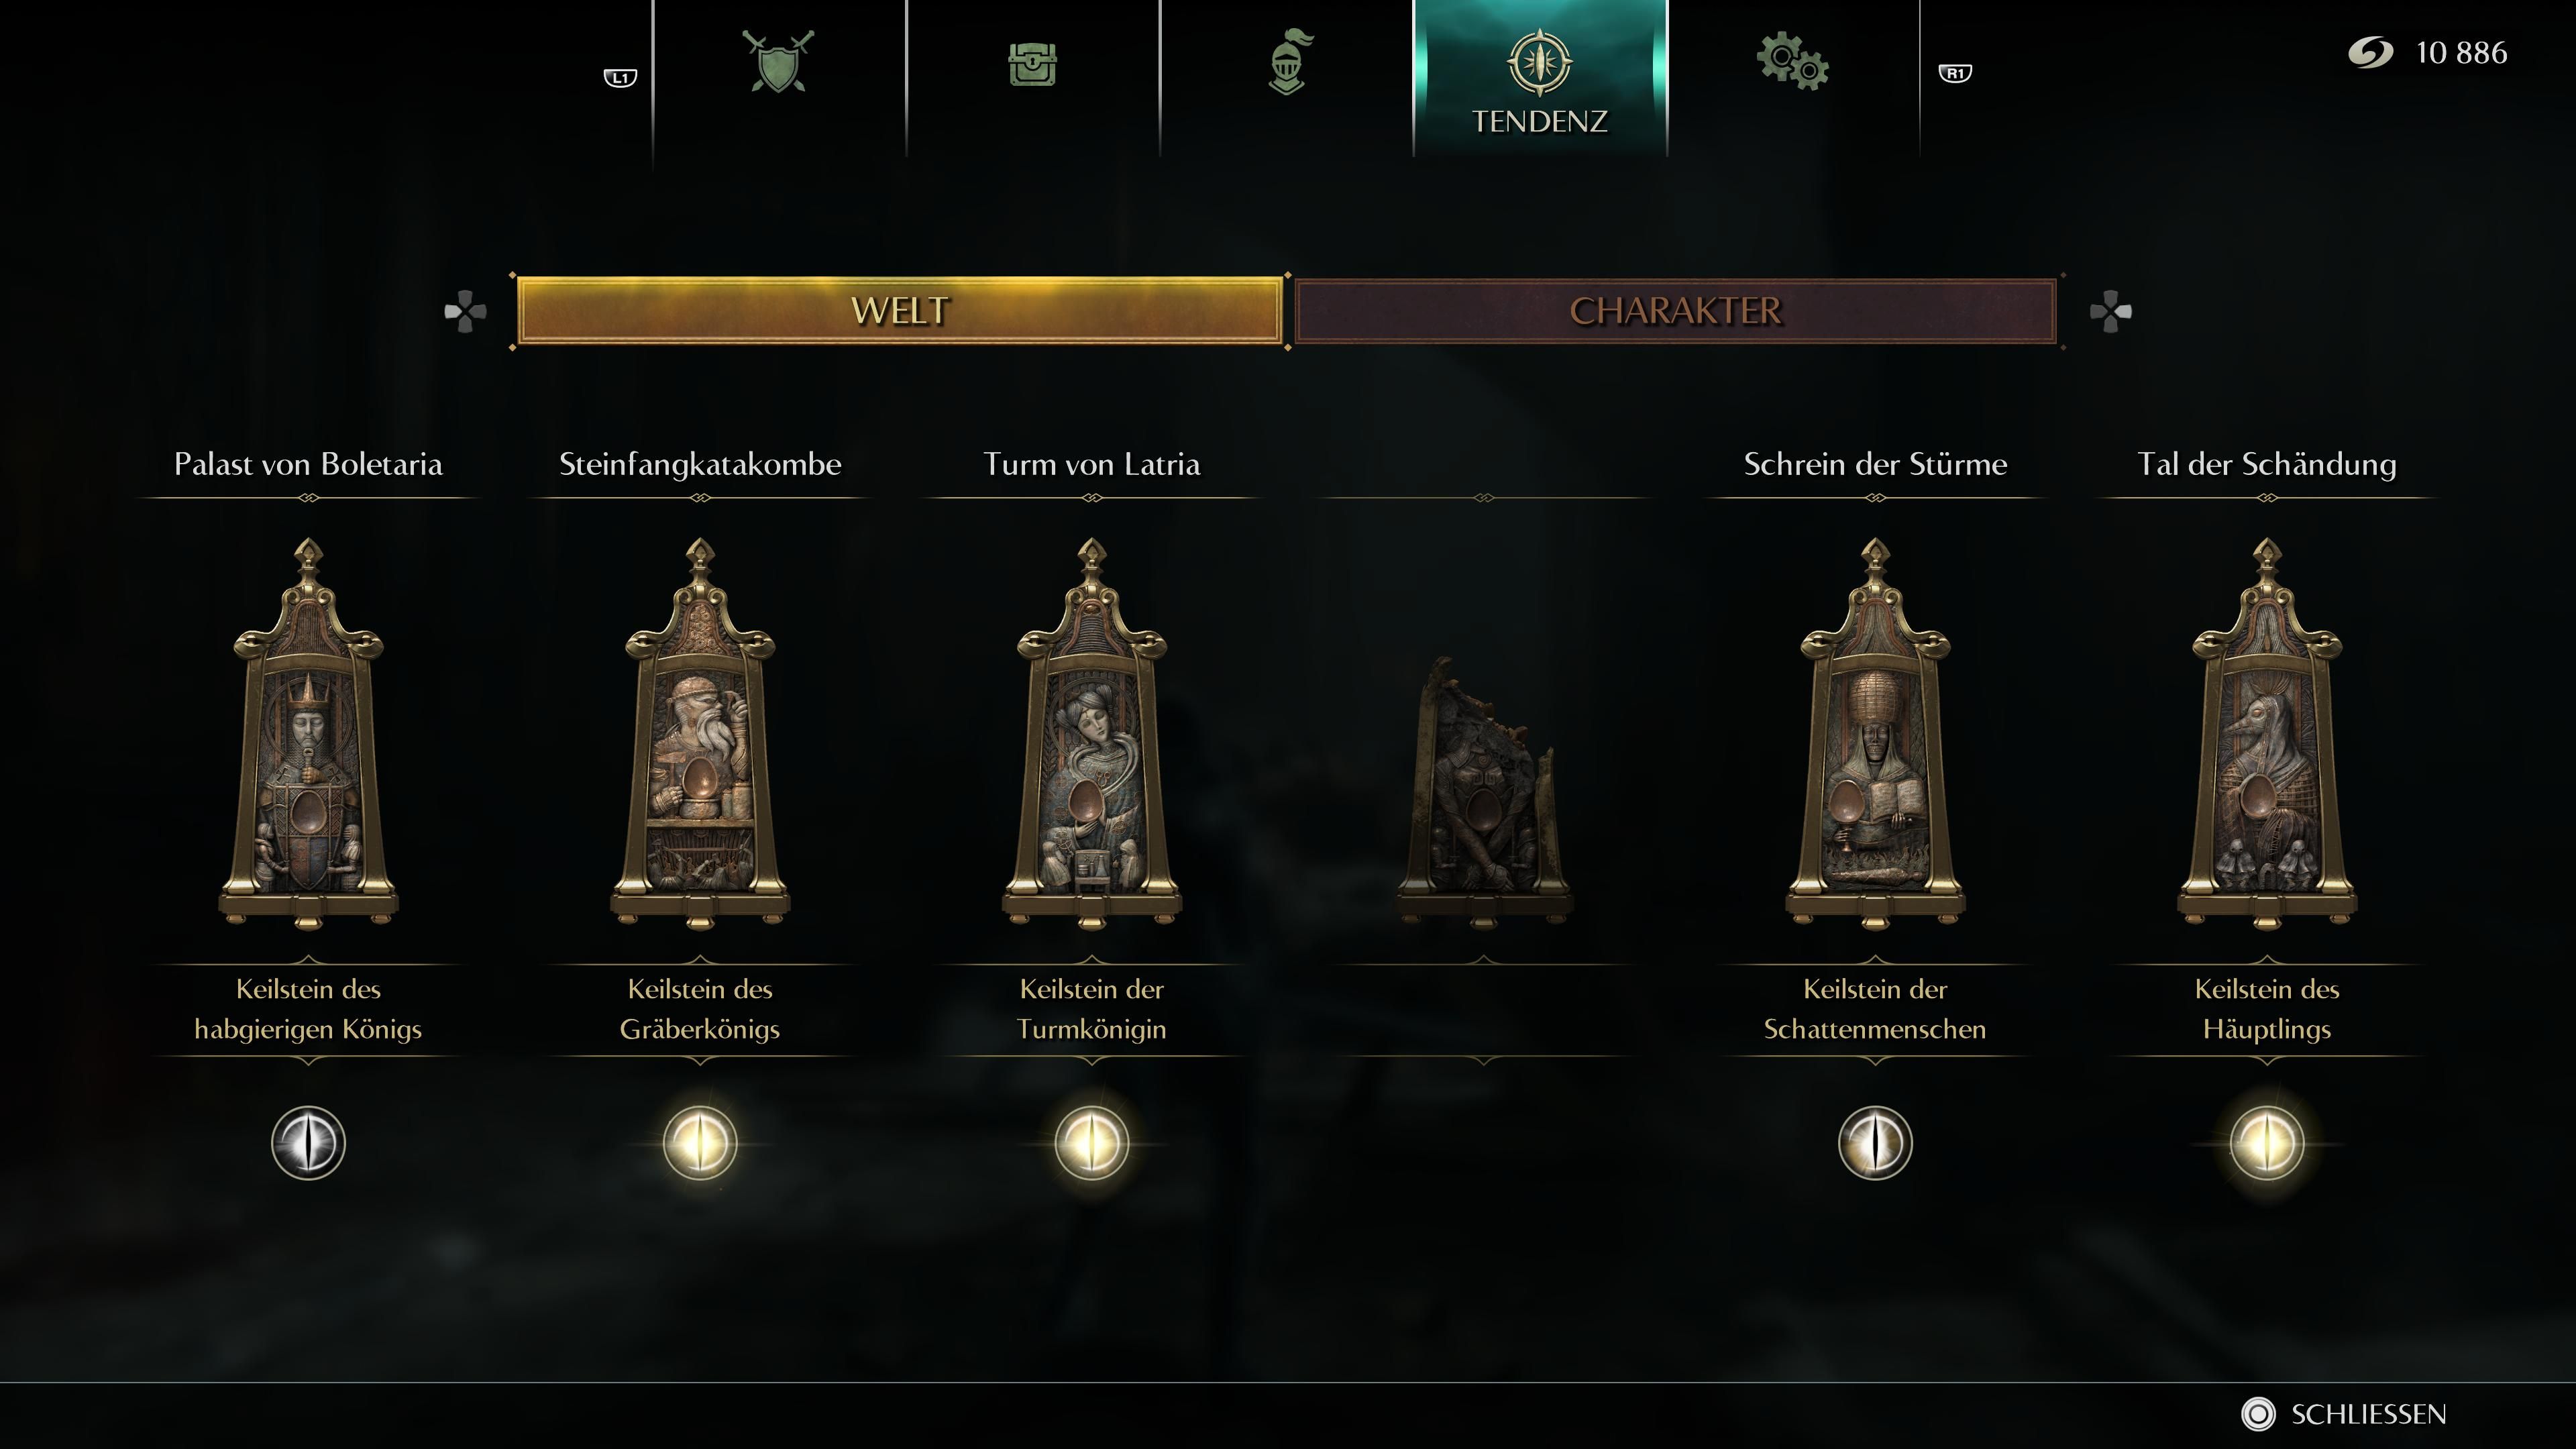This screenshot has width=2576, height=1449.
Task: Select the Tal der Schändung tendency eye
Action: pos(2267,1142)
